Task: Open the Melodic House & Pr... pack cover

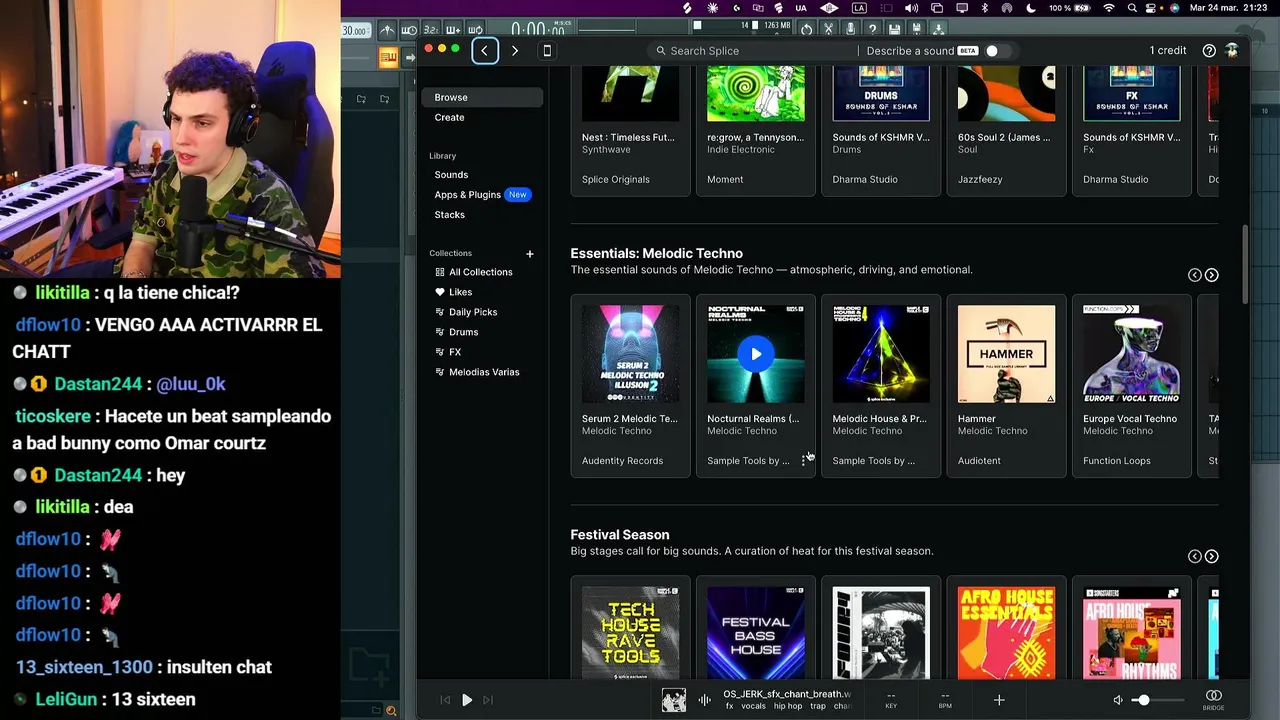Action: [881, 354]
